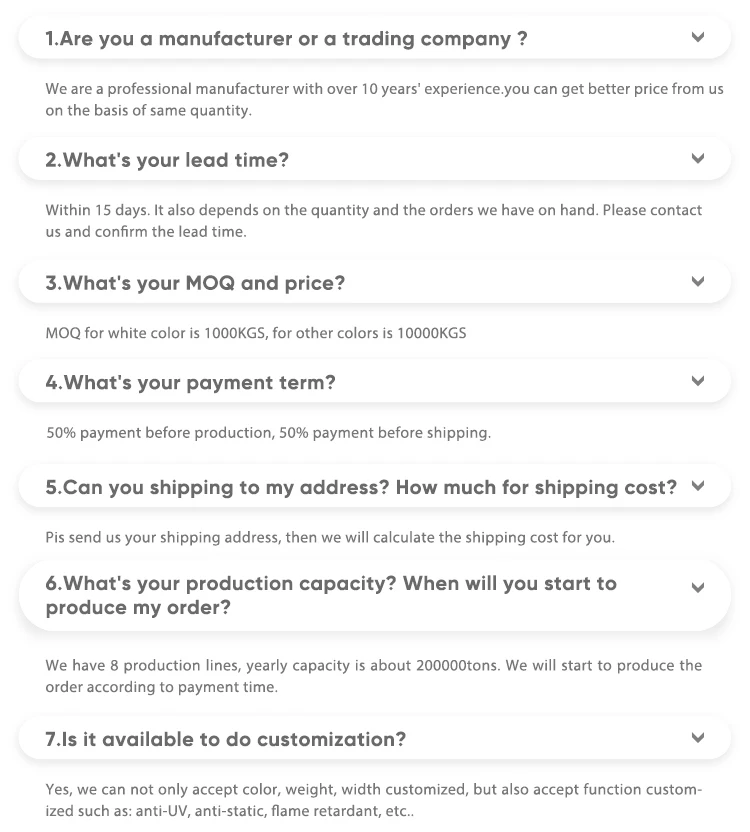This screenshot has width=750, height=832.
Task: Select the production capacity question heading
Action: coord(330,595)
